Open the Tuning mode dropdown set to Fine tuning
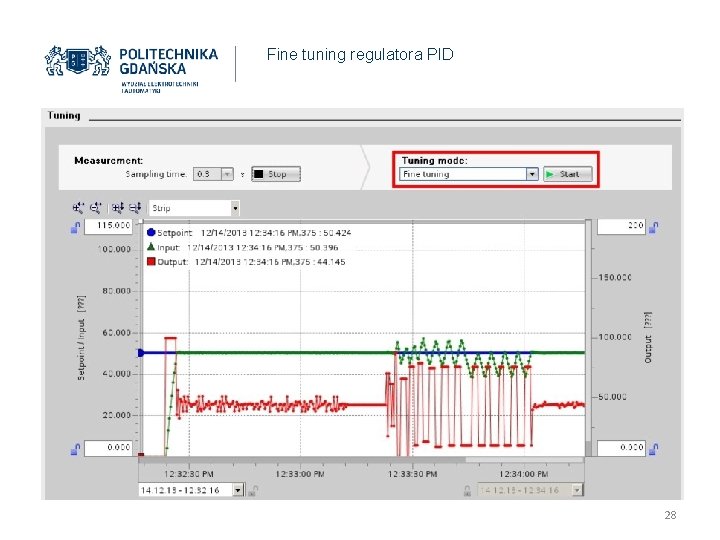 point(532,174)
